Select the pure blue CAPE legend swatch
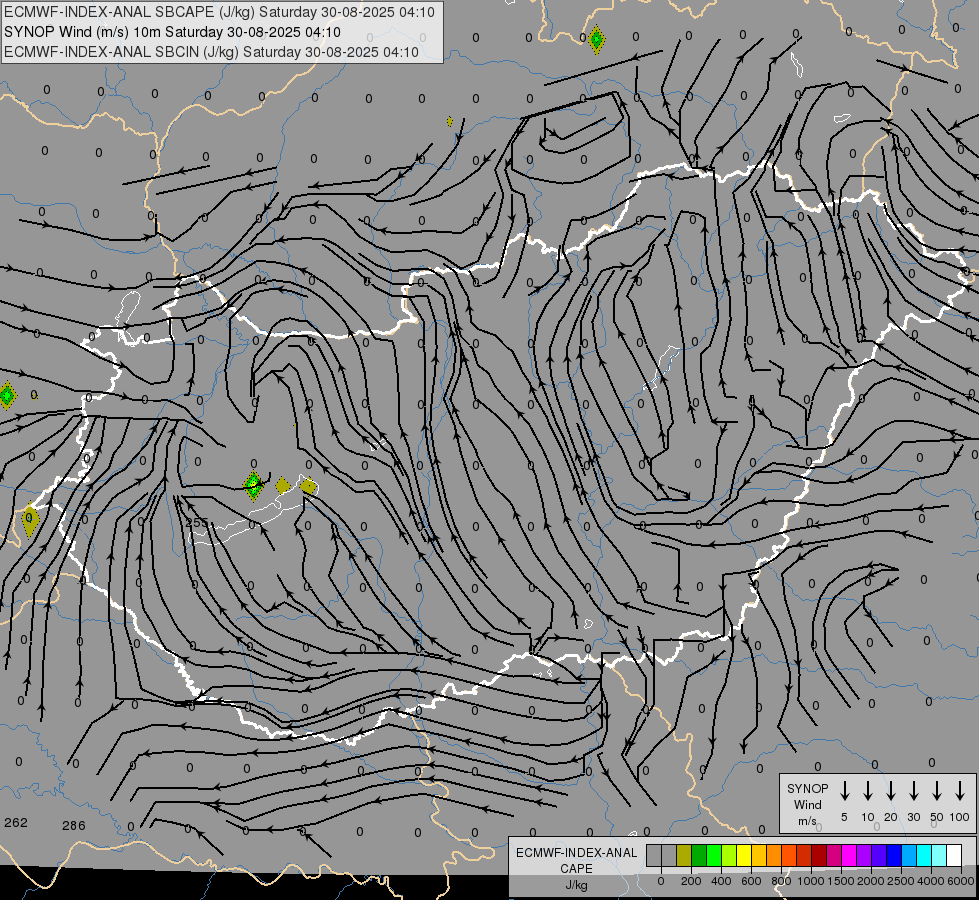This screenshot has height=900, width=979. 894,855
